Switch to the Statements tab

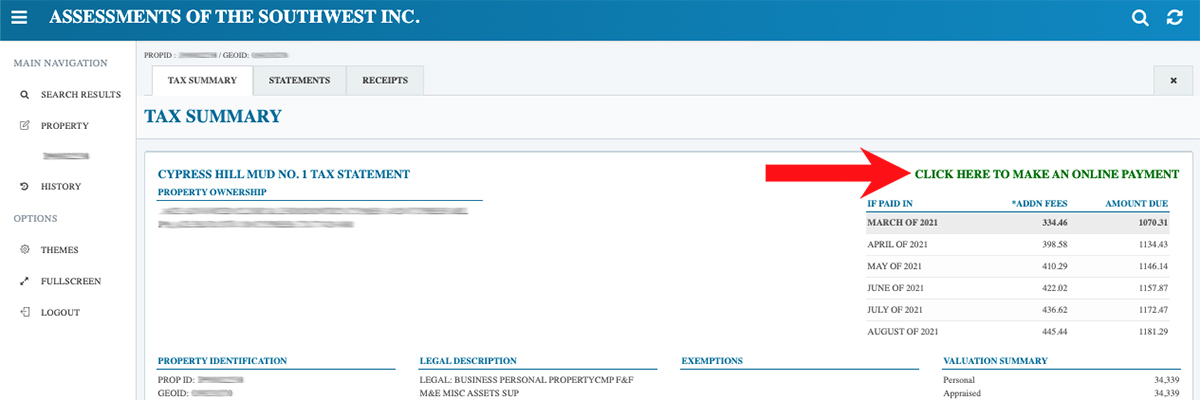click(x=299, y=80)
